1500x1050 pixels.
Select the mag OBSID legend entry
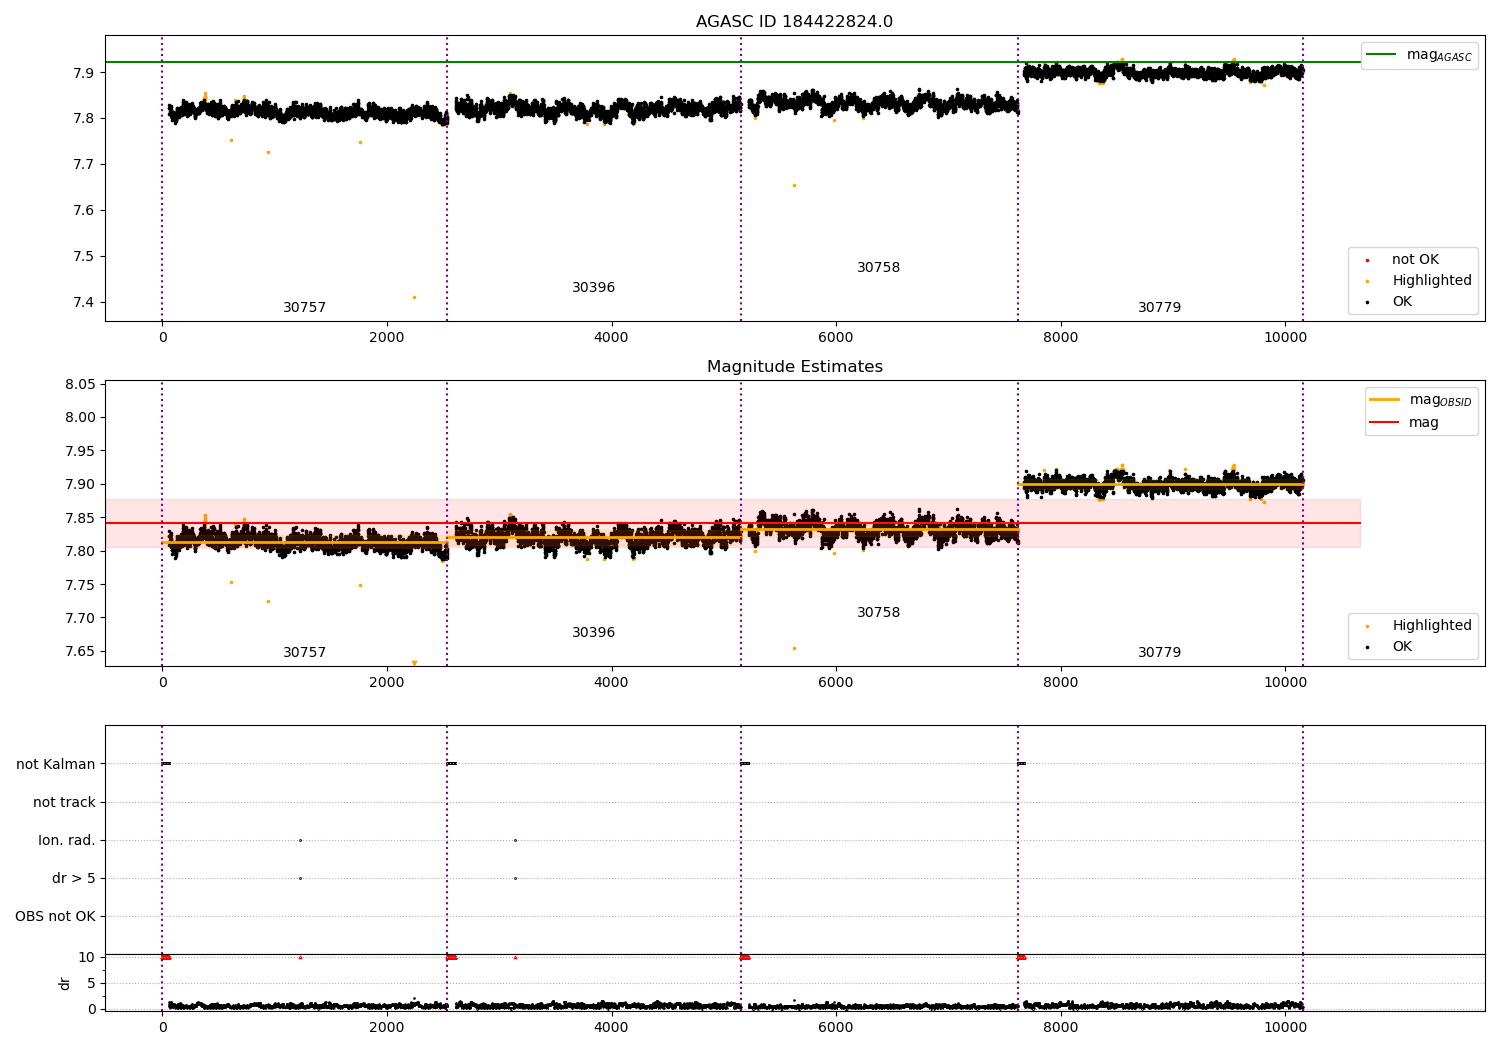click(1421, 400)
